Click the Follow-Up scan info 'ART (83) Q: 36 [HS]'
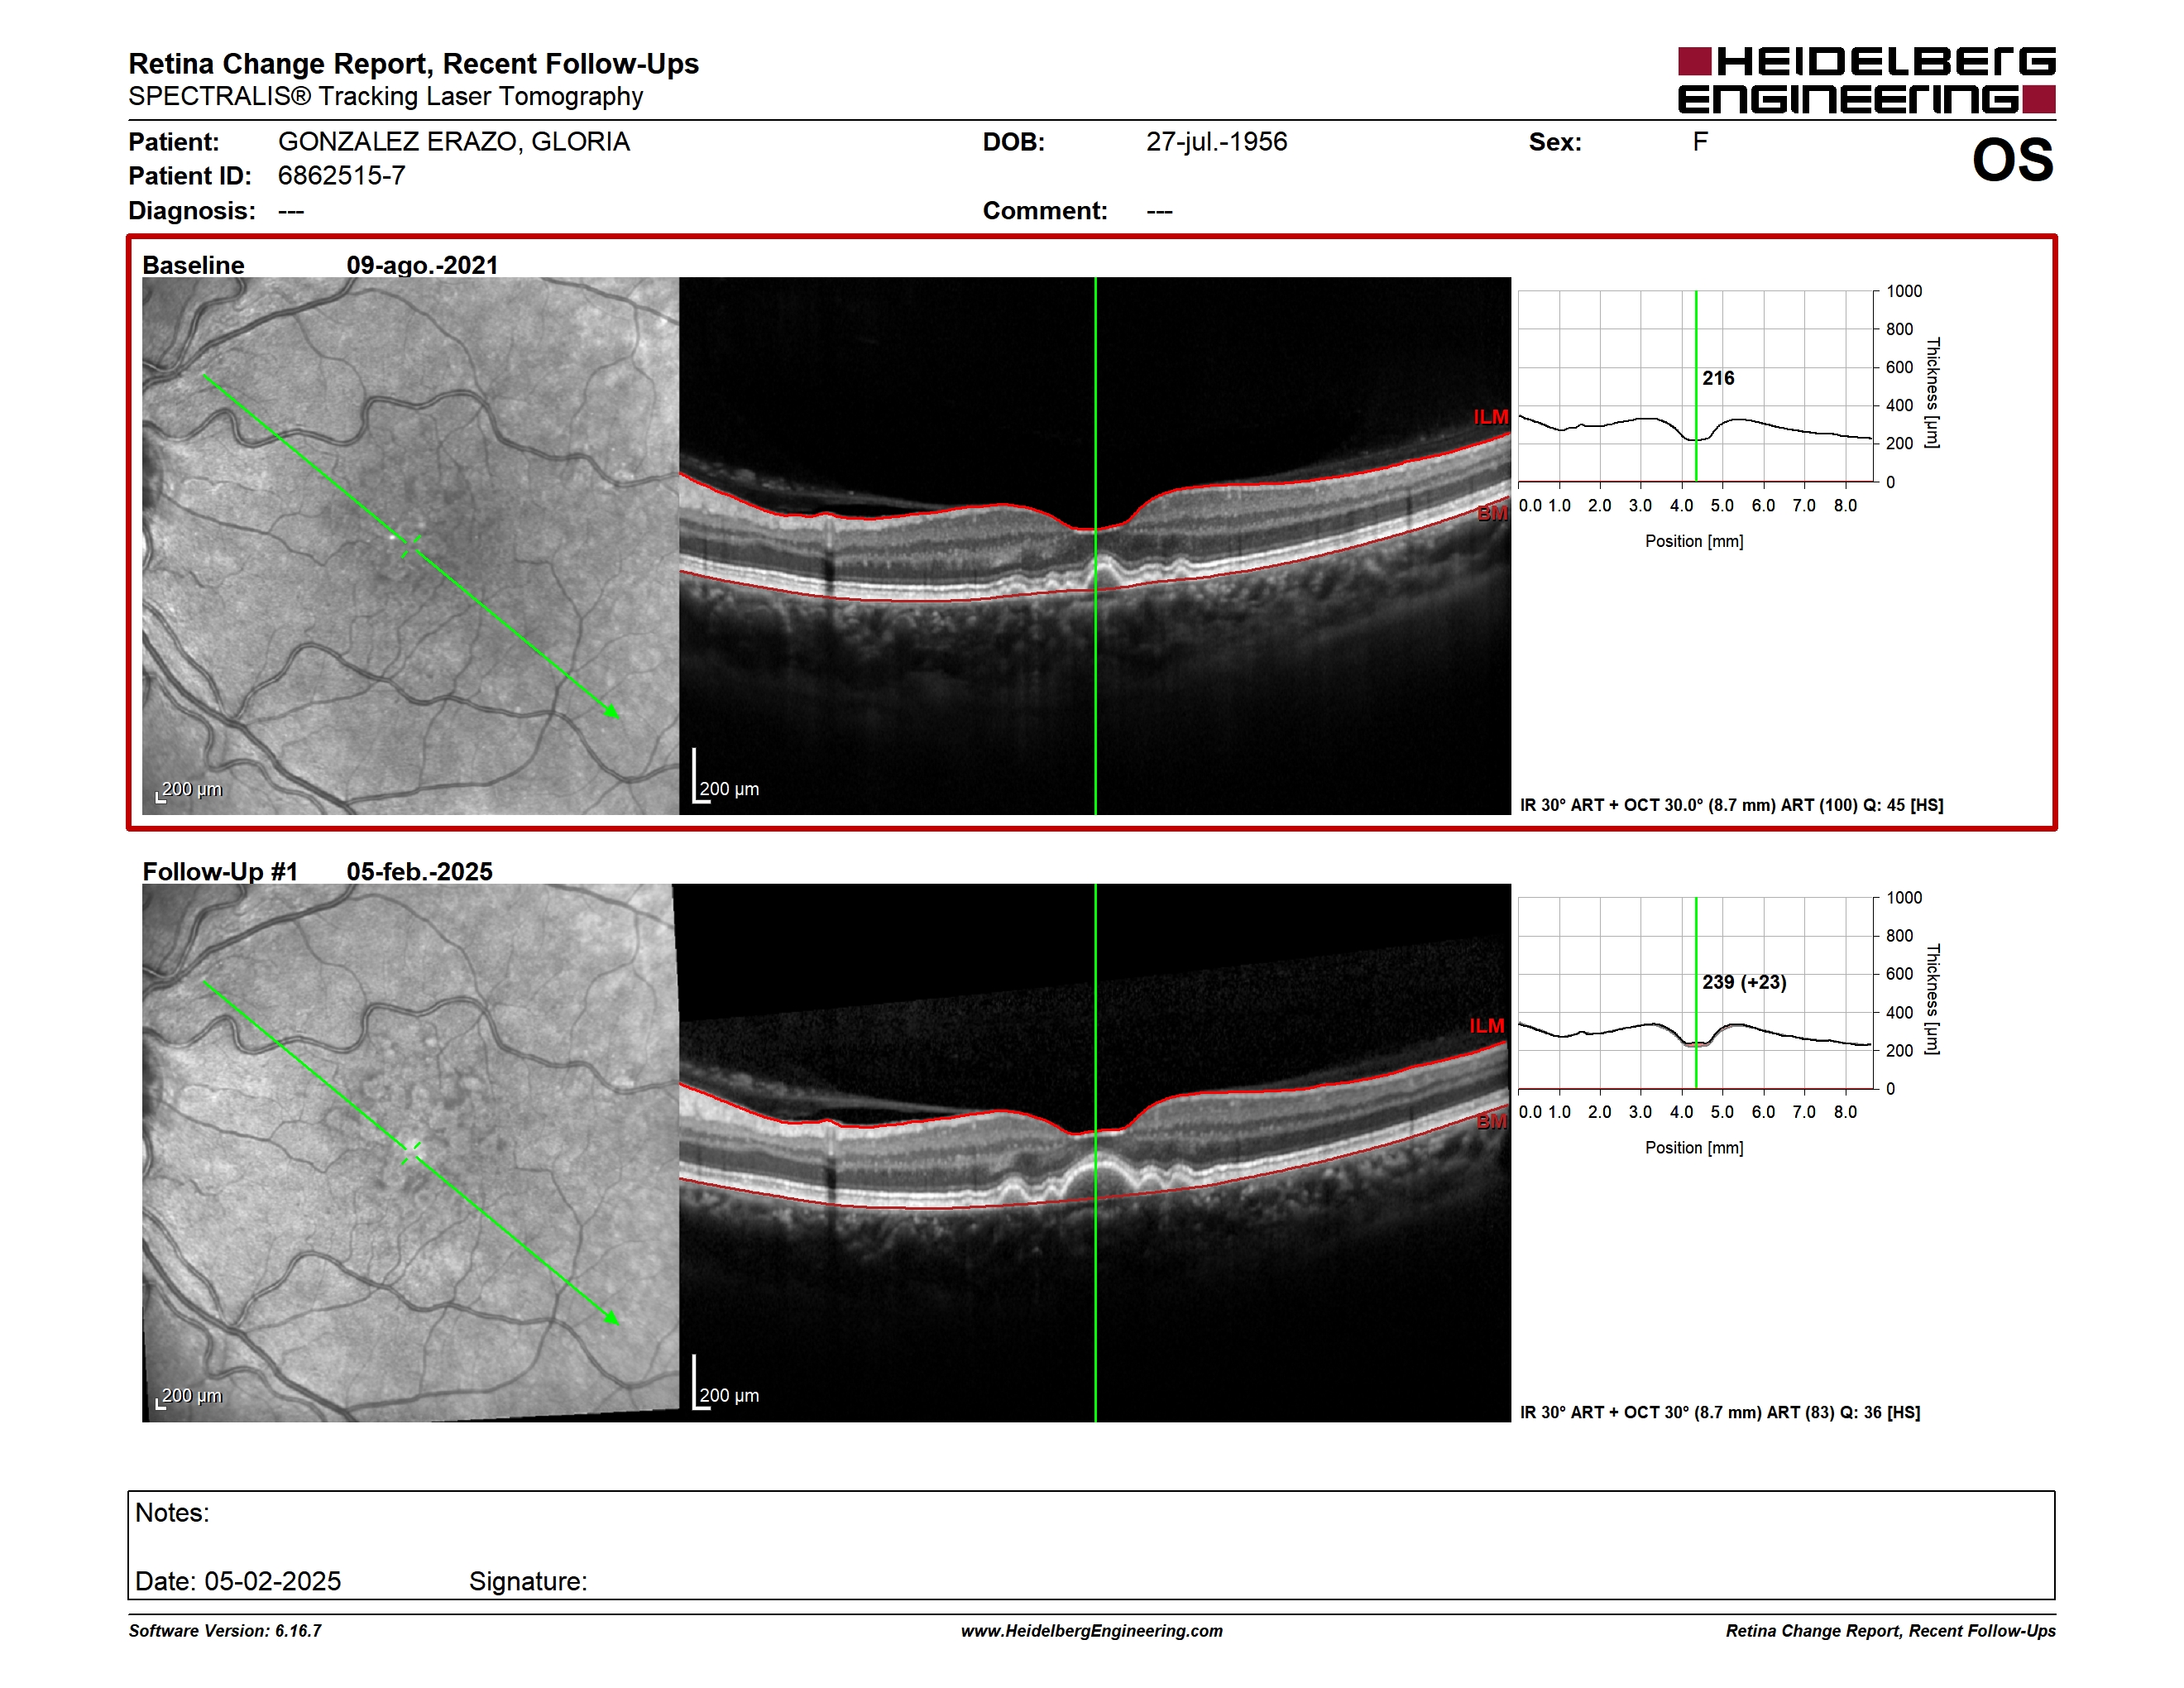 (x=1843, y=1413)
